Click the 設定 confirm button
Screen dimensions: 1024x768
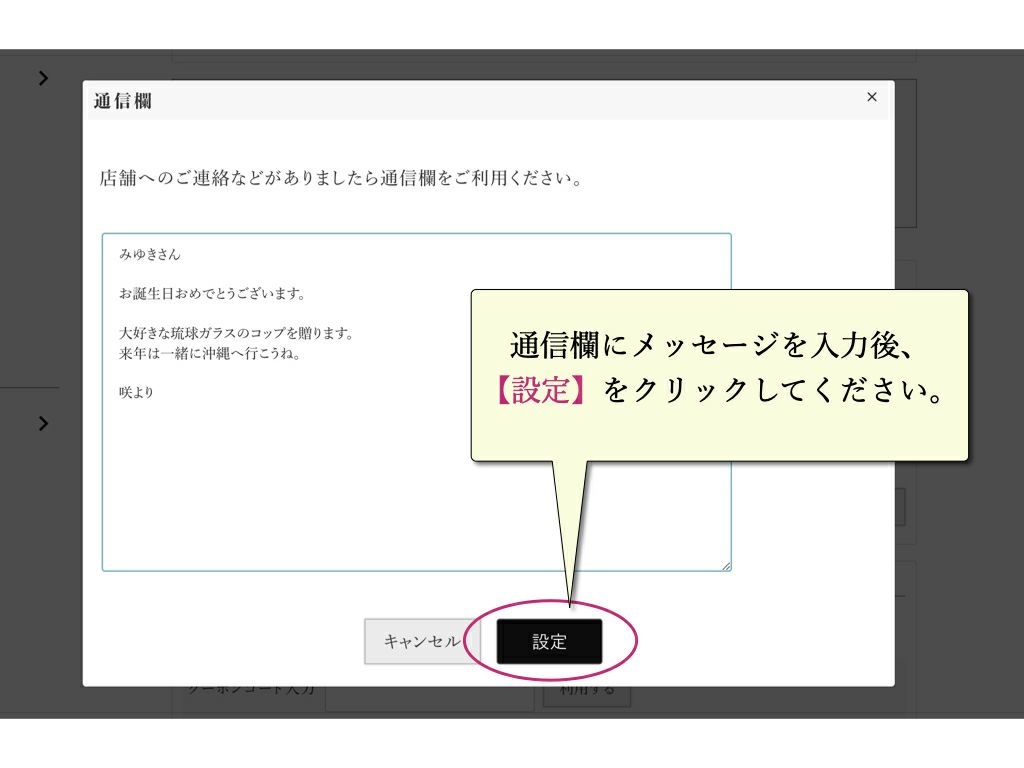(549, 641)
